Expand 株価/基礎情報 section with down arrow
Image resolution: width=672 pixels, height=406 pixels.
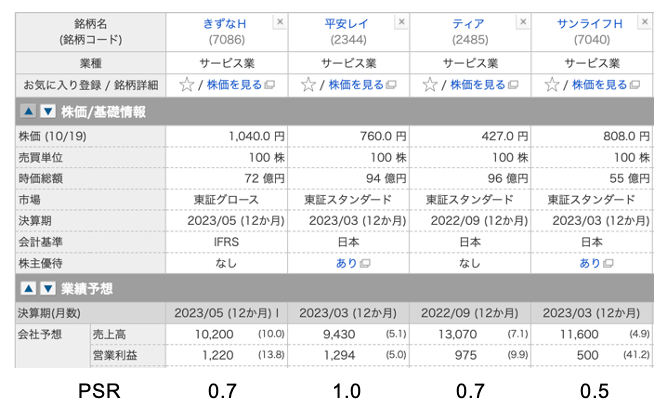(x=48, y=111)
